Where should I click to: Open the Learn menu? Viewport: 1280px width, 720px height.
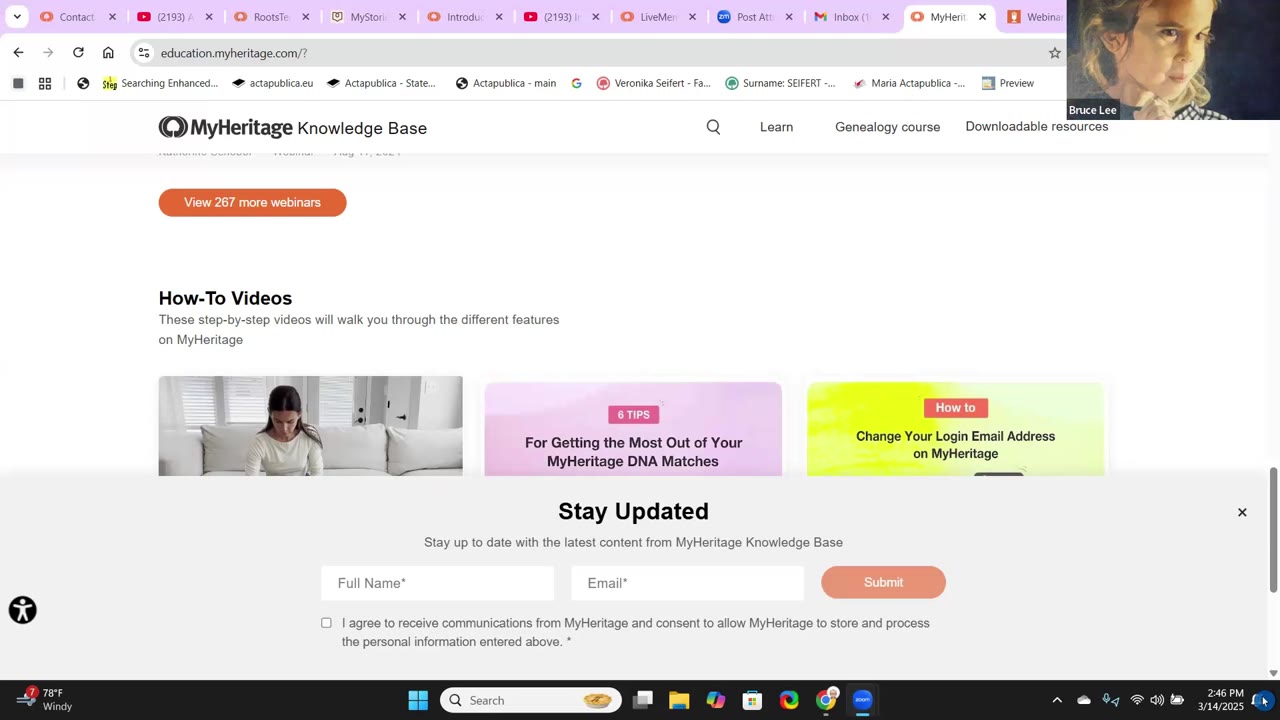click(776, 127)
